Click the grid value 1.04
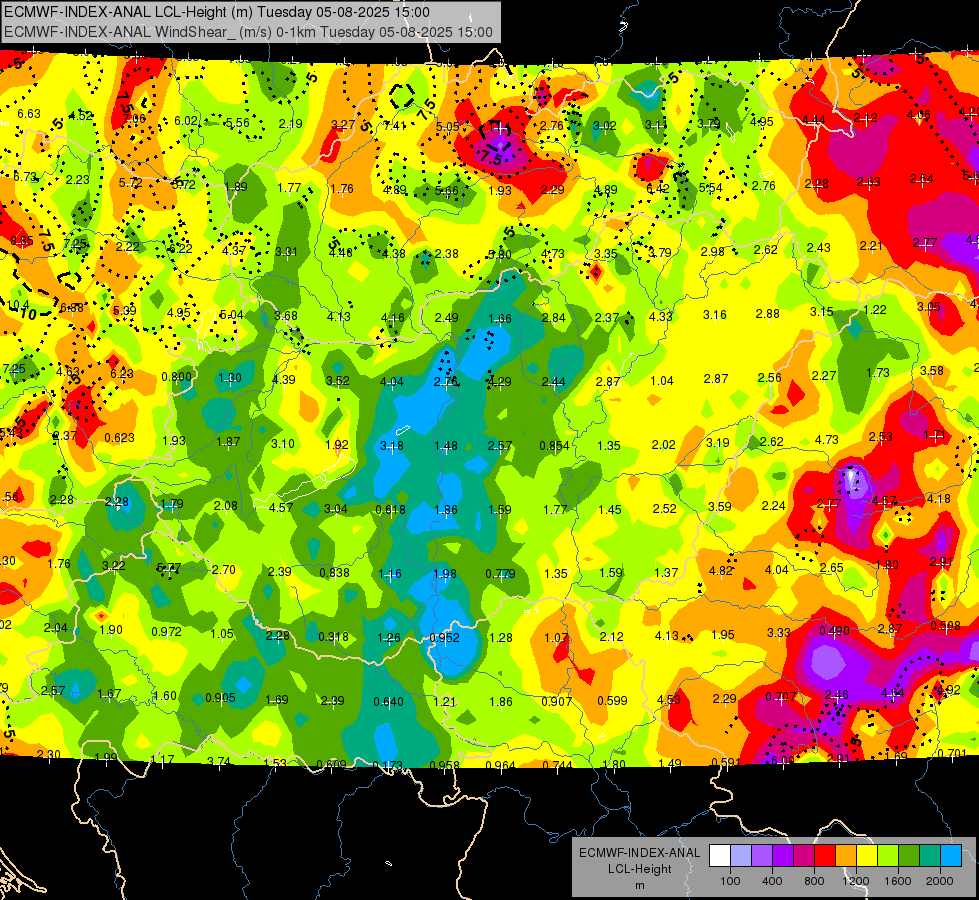Image resolution: width=979 pixels, height=900 pixels. [x=662, y=380]
